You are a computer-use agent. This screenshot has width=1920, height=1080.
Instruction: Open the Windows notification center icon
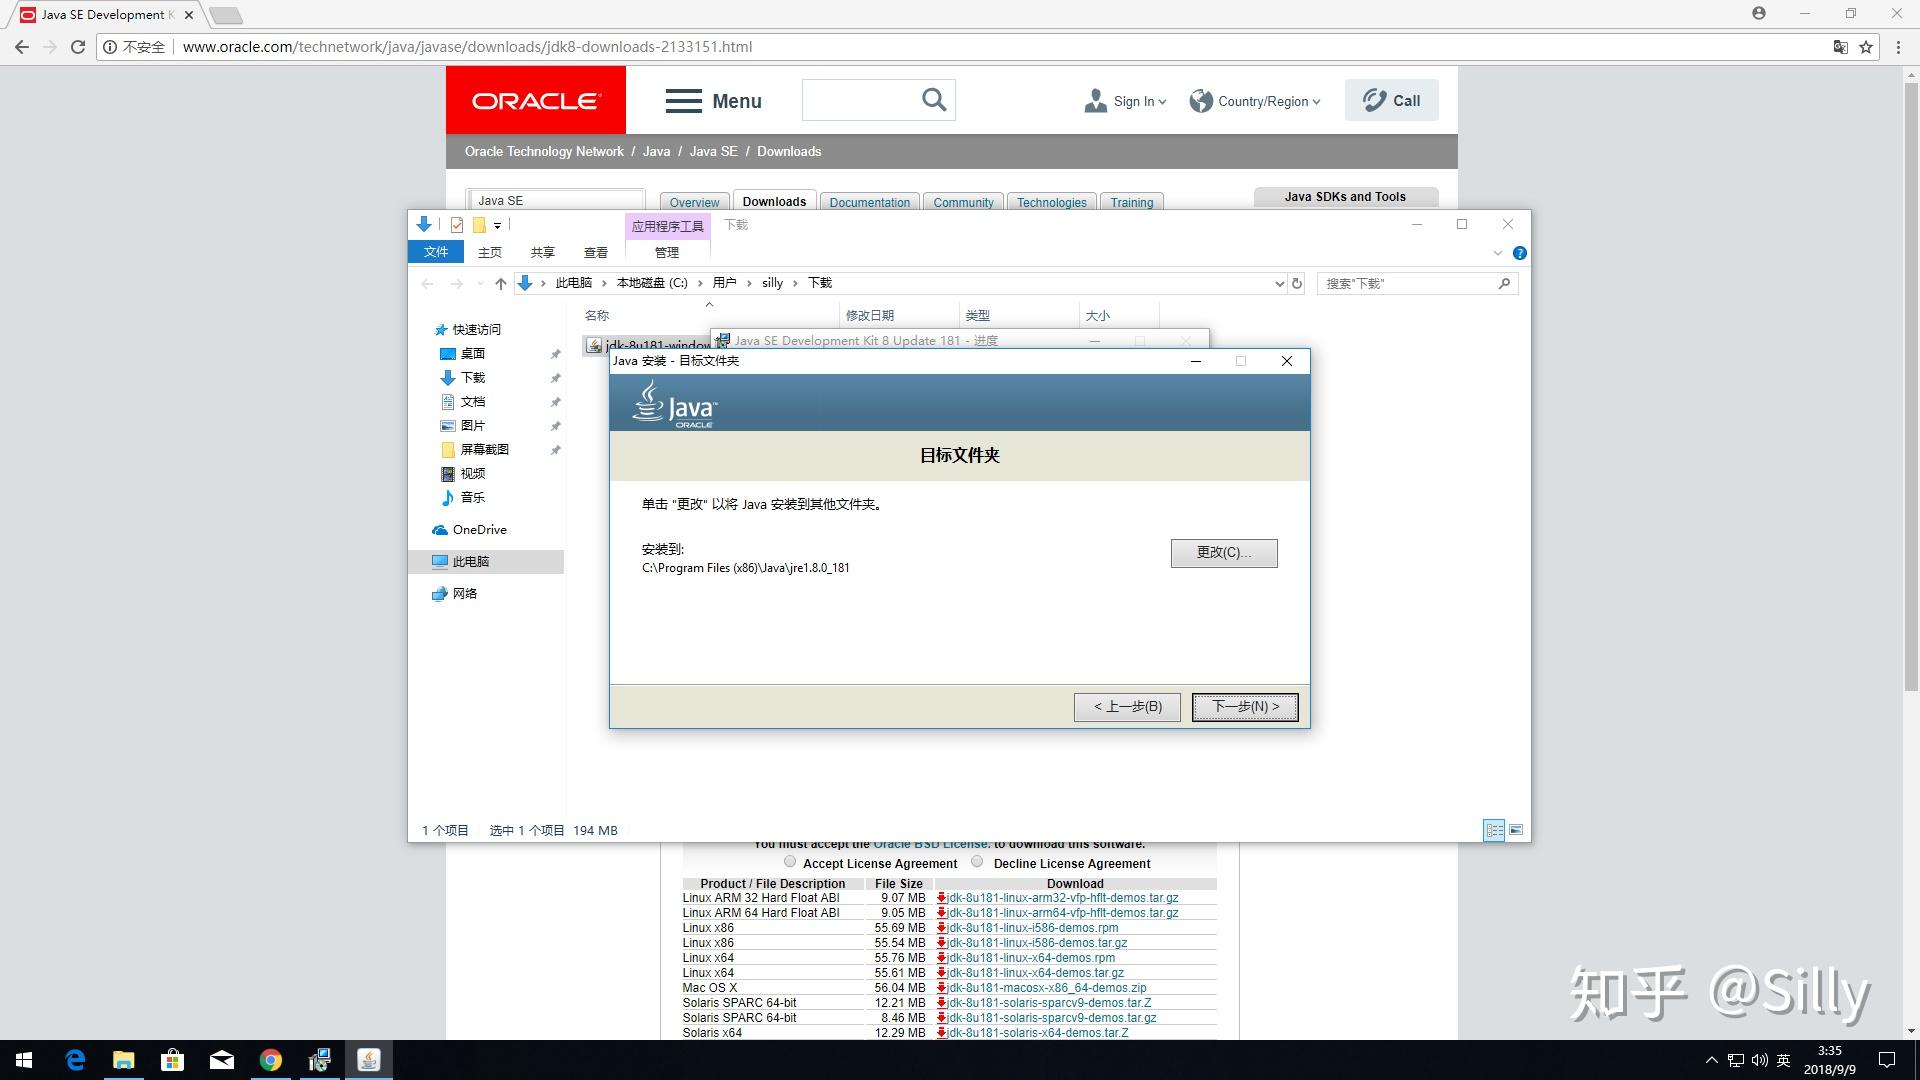1887,1060
